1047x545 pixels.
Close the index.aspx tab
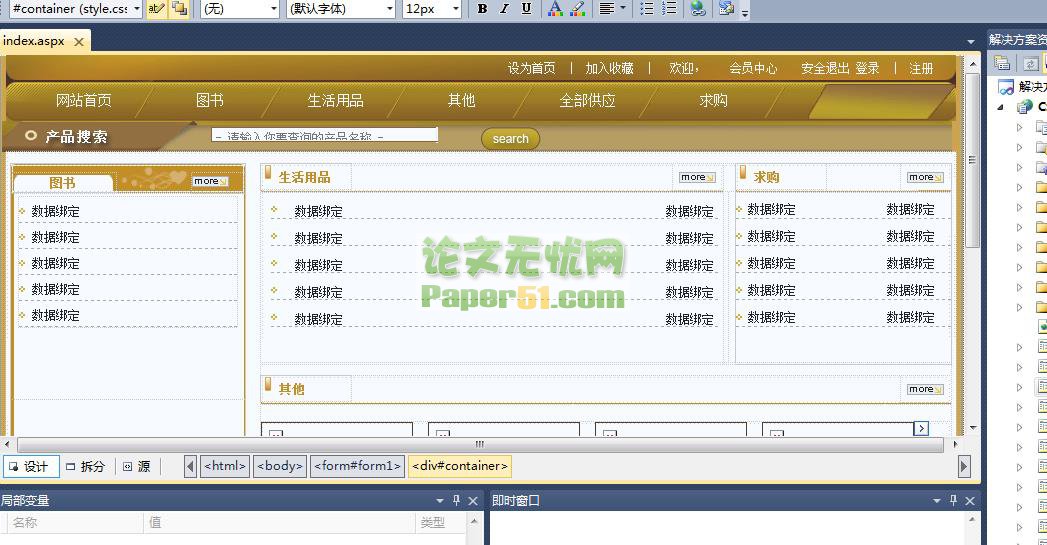click(x=79, y=41)
